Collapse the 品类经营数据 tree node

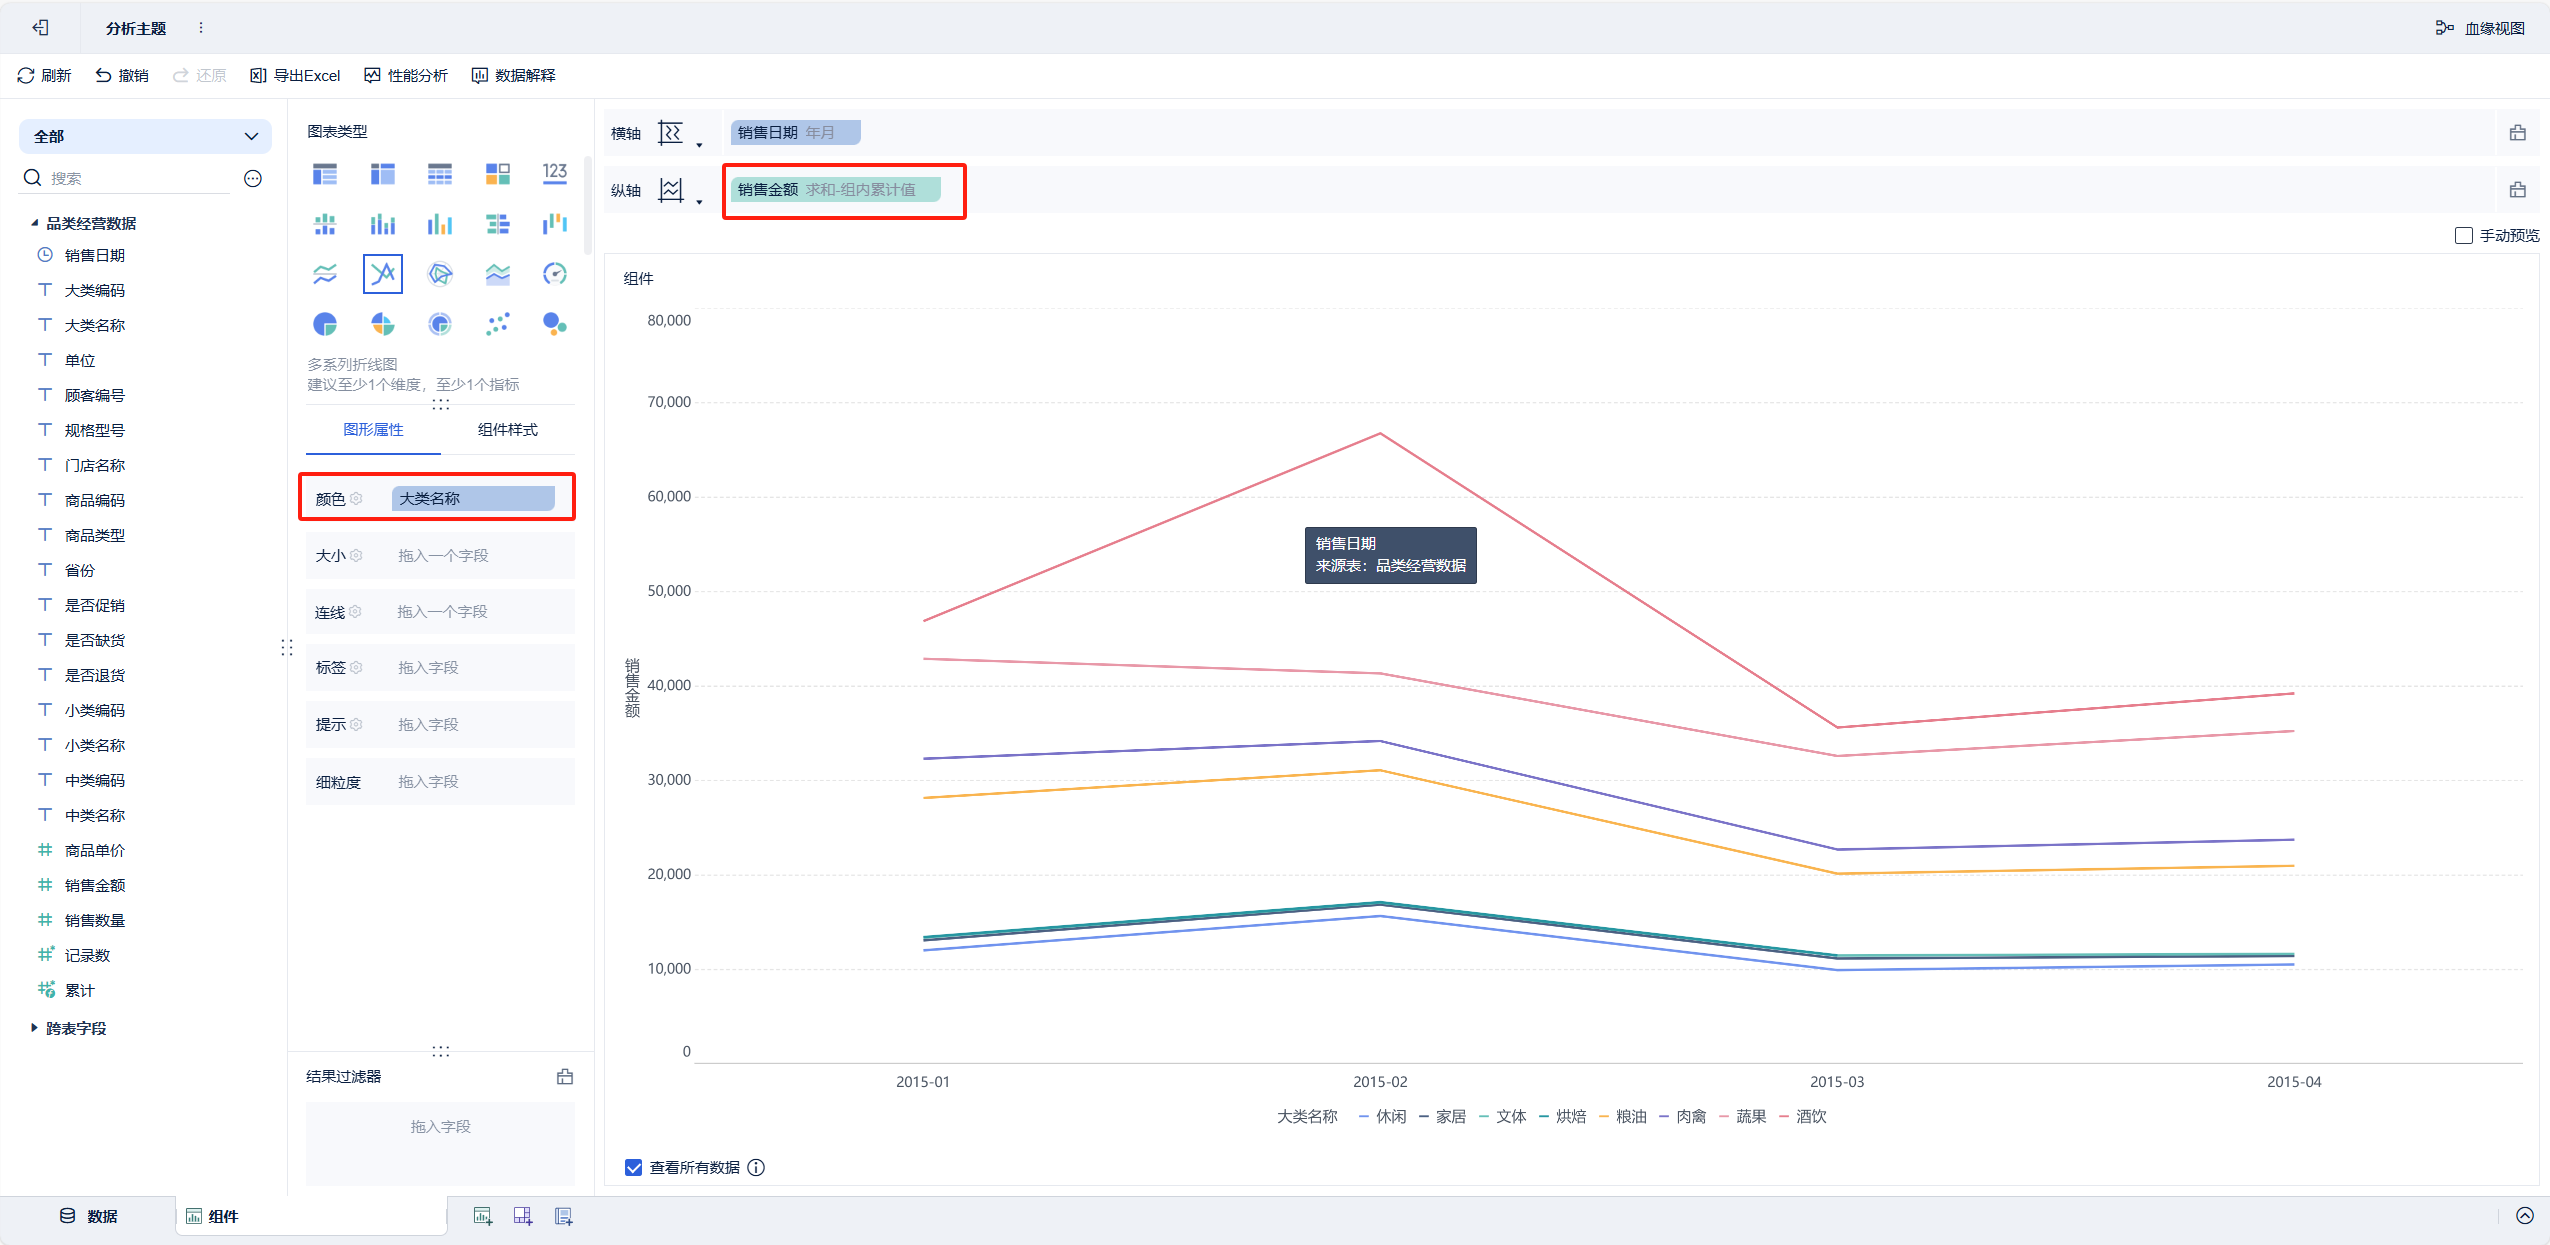[x=34, y=223]
